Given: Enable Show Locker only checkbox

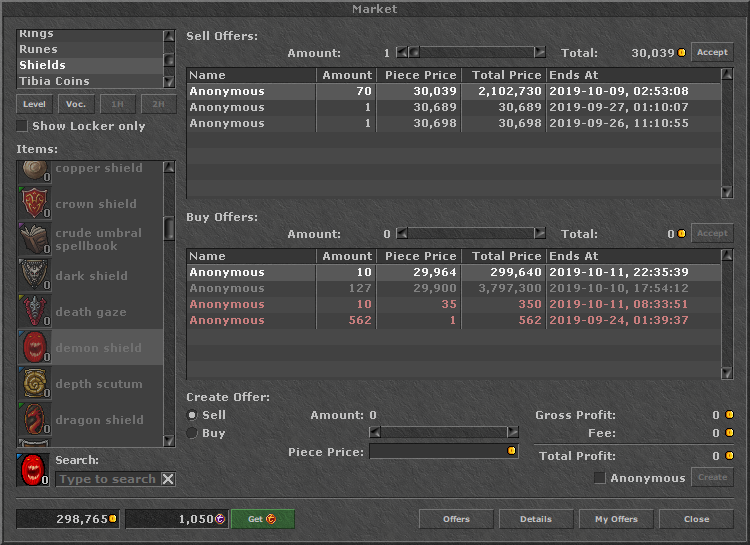Looking at the screenshot, I should [x=22, y=126].
